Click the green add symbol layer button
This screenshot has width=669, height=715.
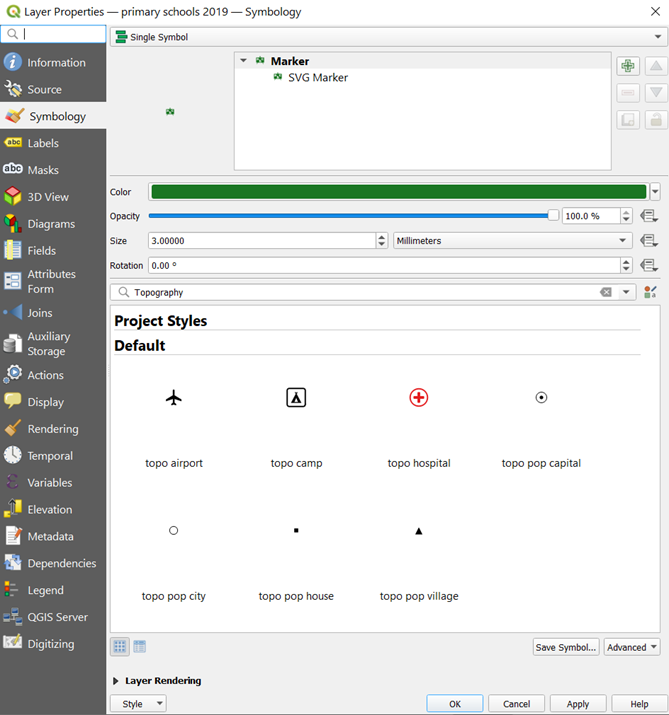click(628, 66)
